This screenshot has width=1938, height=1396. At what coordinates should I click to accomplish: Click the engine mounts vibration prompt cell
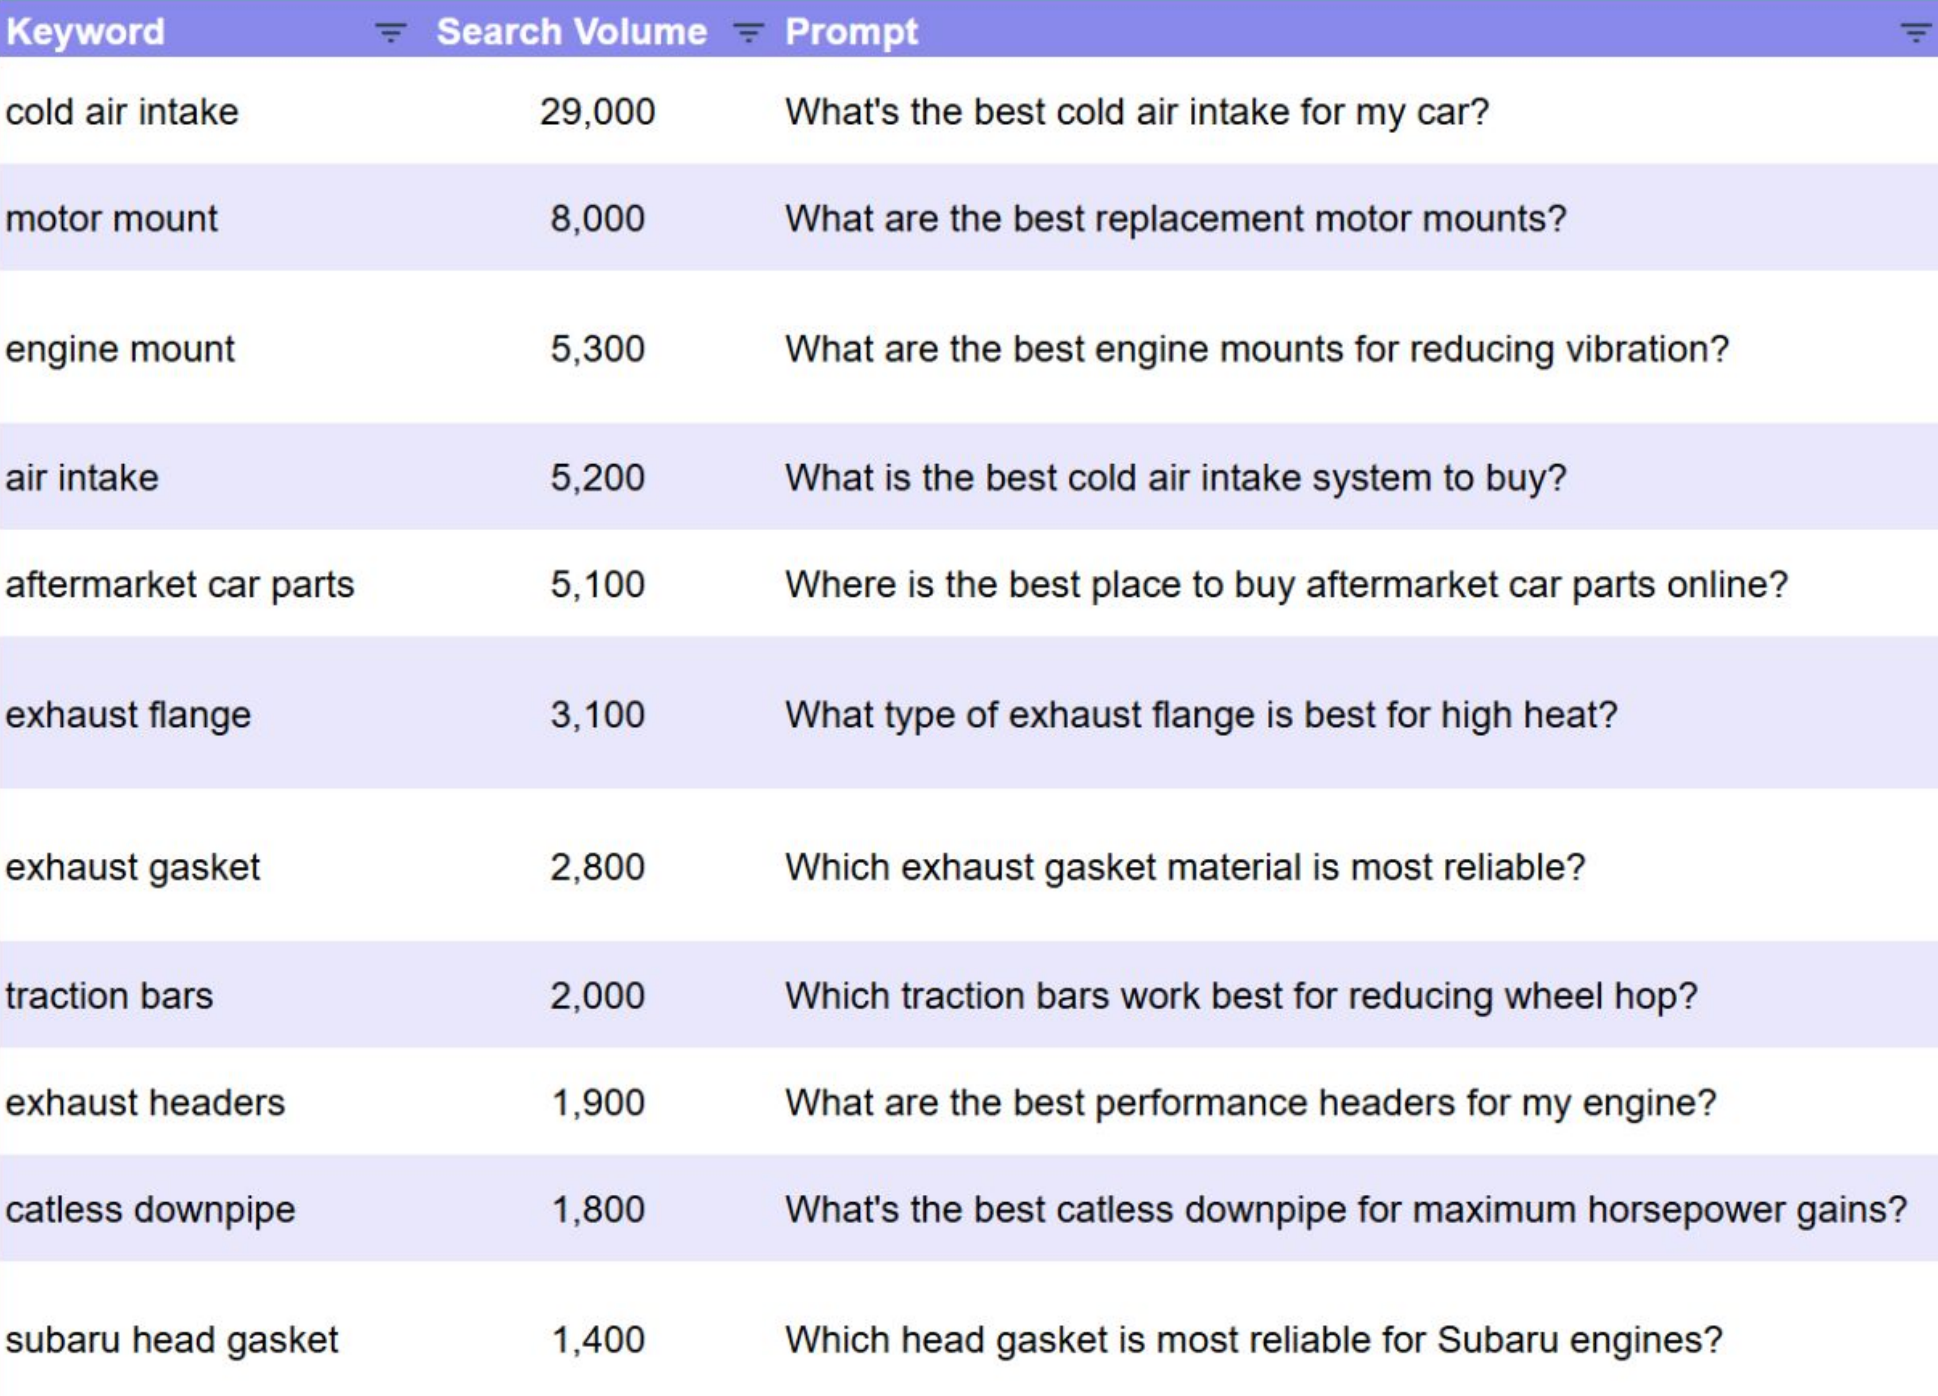pos(1256,349)
